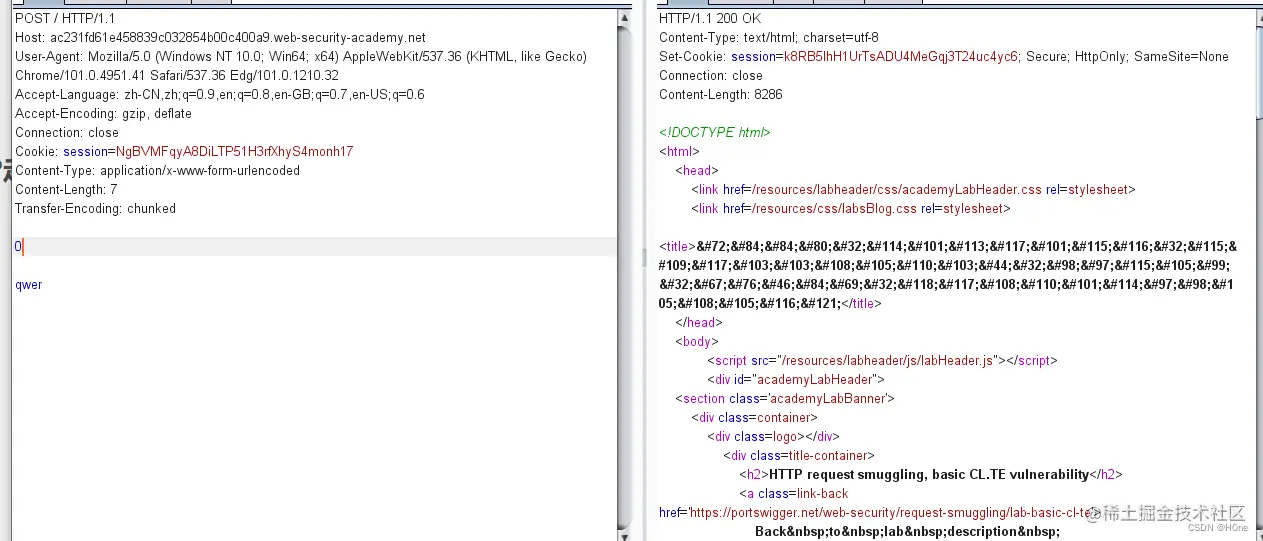This screenshot has width=1263, height=541.
Task: Click the section class='academyLabBanner' line
Action: (x=785, y=398)
